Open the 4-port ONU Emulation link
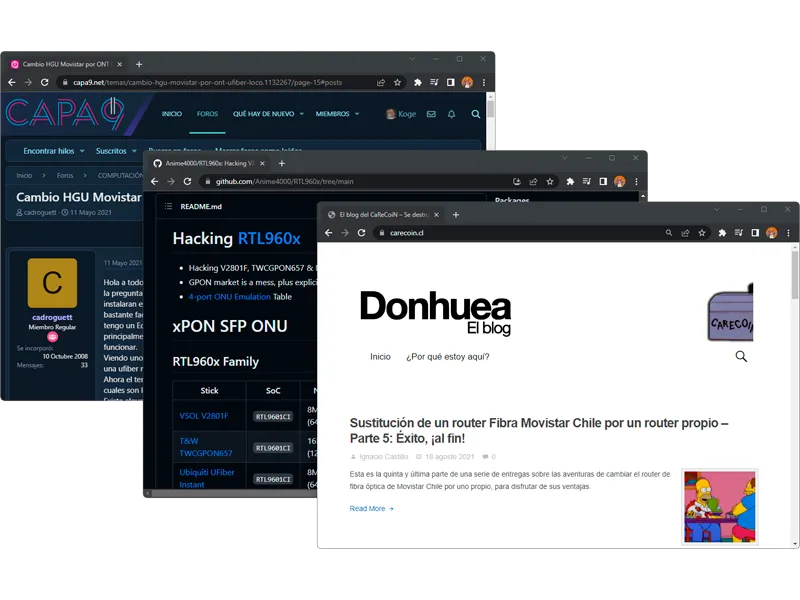Image resolution: width=800 pixels, height=600 pixels. tap(229, 296)
